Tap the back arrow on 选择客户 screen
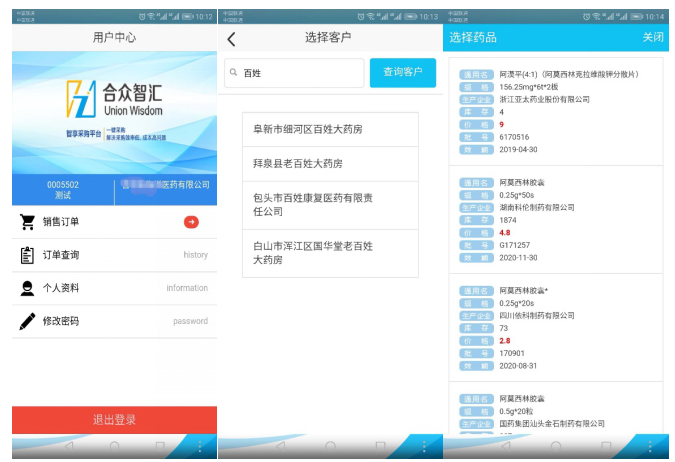Image resolution: width=675 pixels, height=462 pixels. tap(232, 39)
